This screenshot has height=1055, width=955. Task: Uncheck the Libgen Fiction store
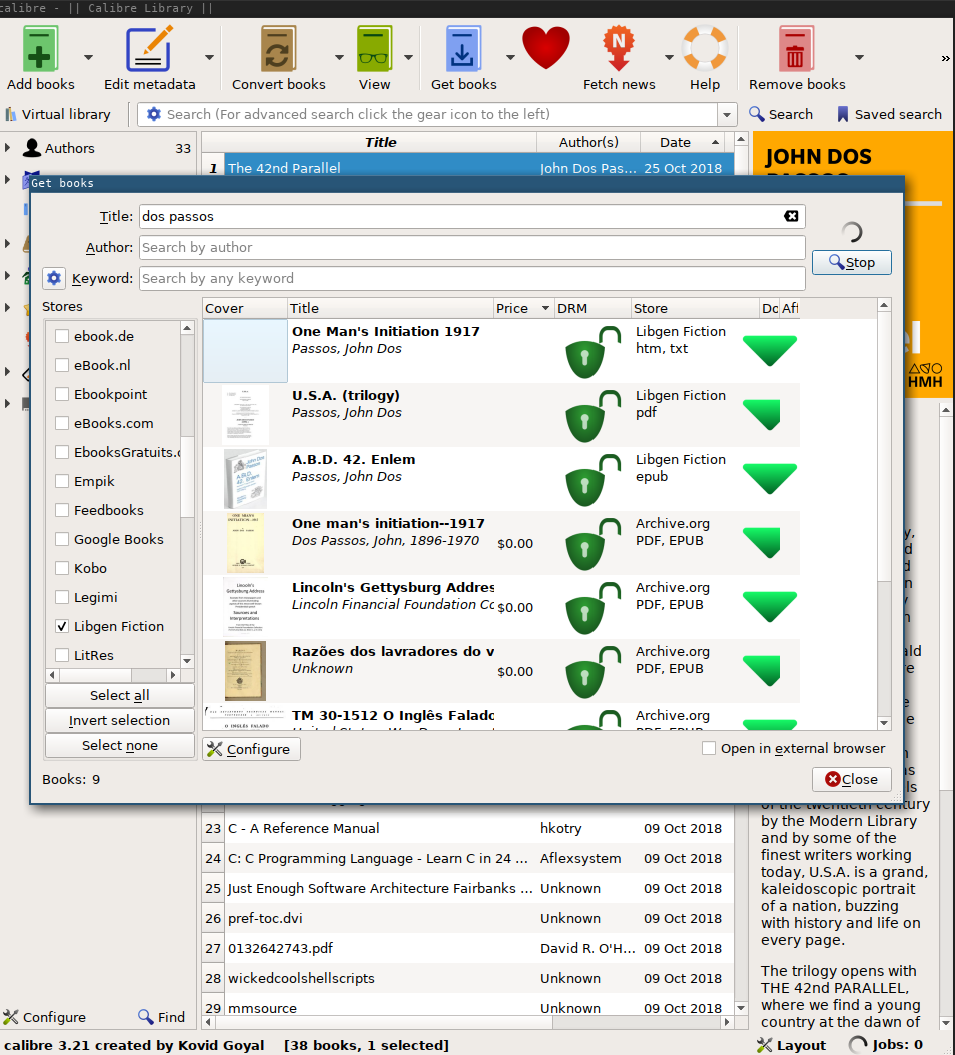pyautogui.click(x=62, y=626)
